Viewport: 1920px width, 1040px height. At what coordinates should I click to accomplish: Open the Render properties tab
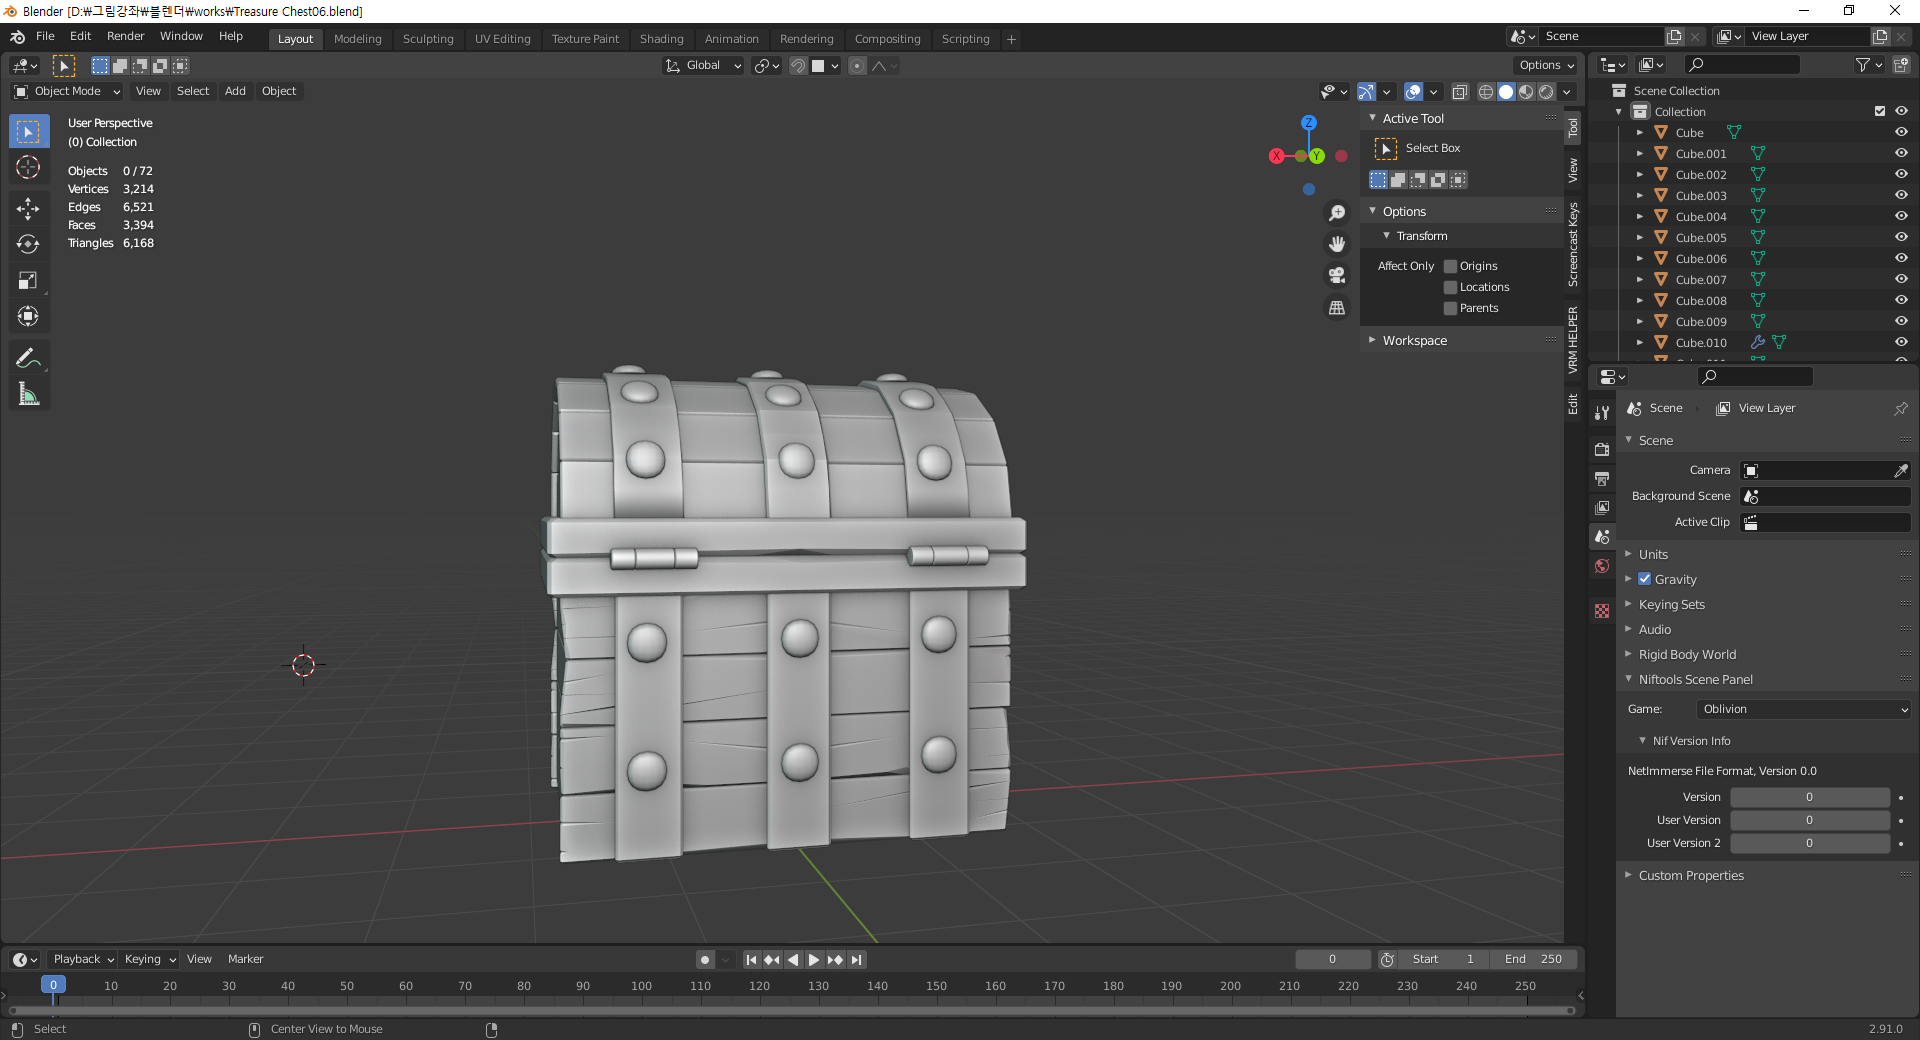[1602, 449]
